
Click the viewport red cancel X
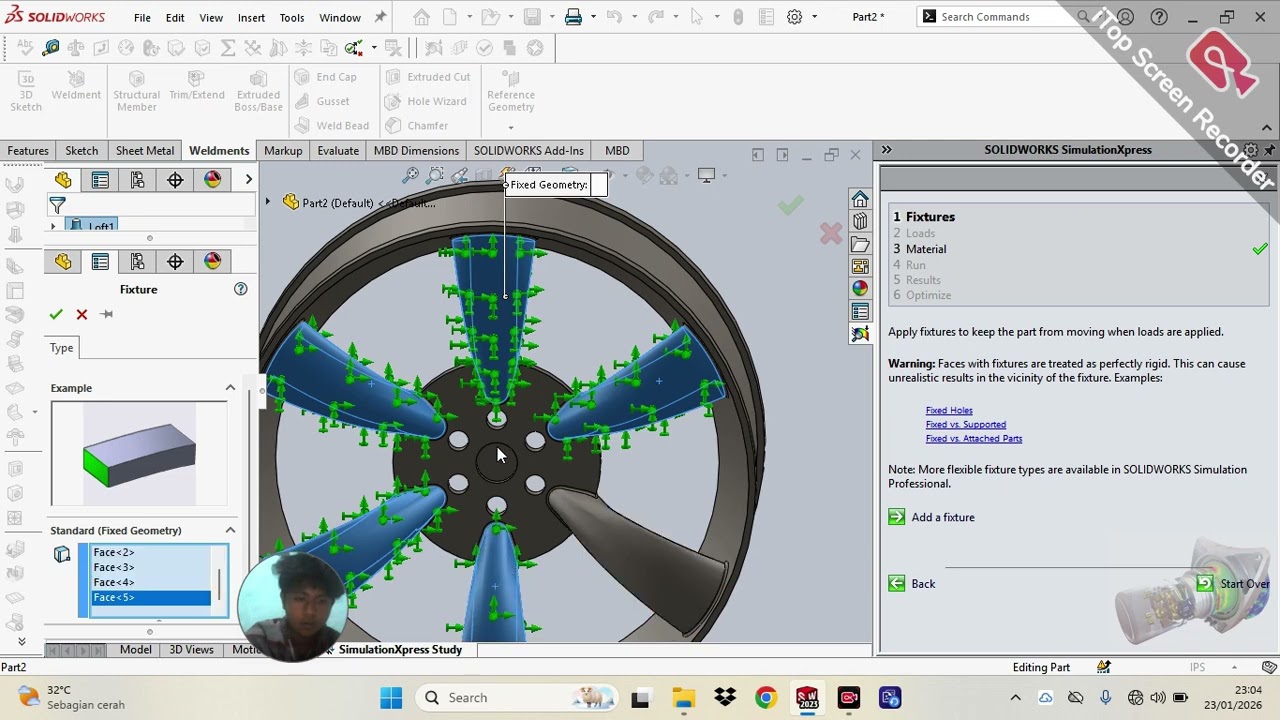coord(830,234)
